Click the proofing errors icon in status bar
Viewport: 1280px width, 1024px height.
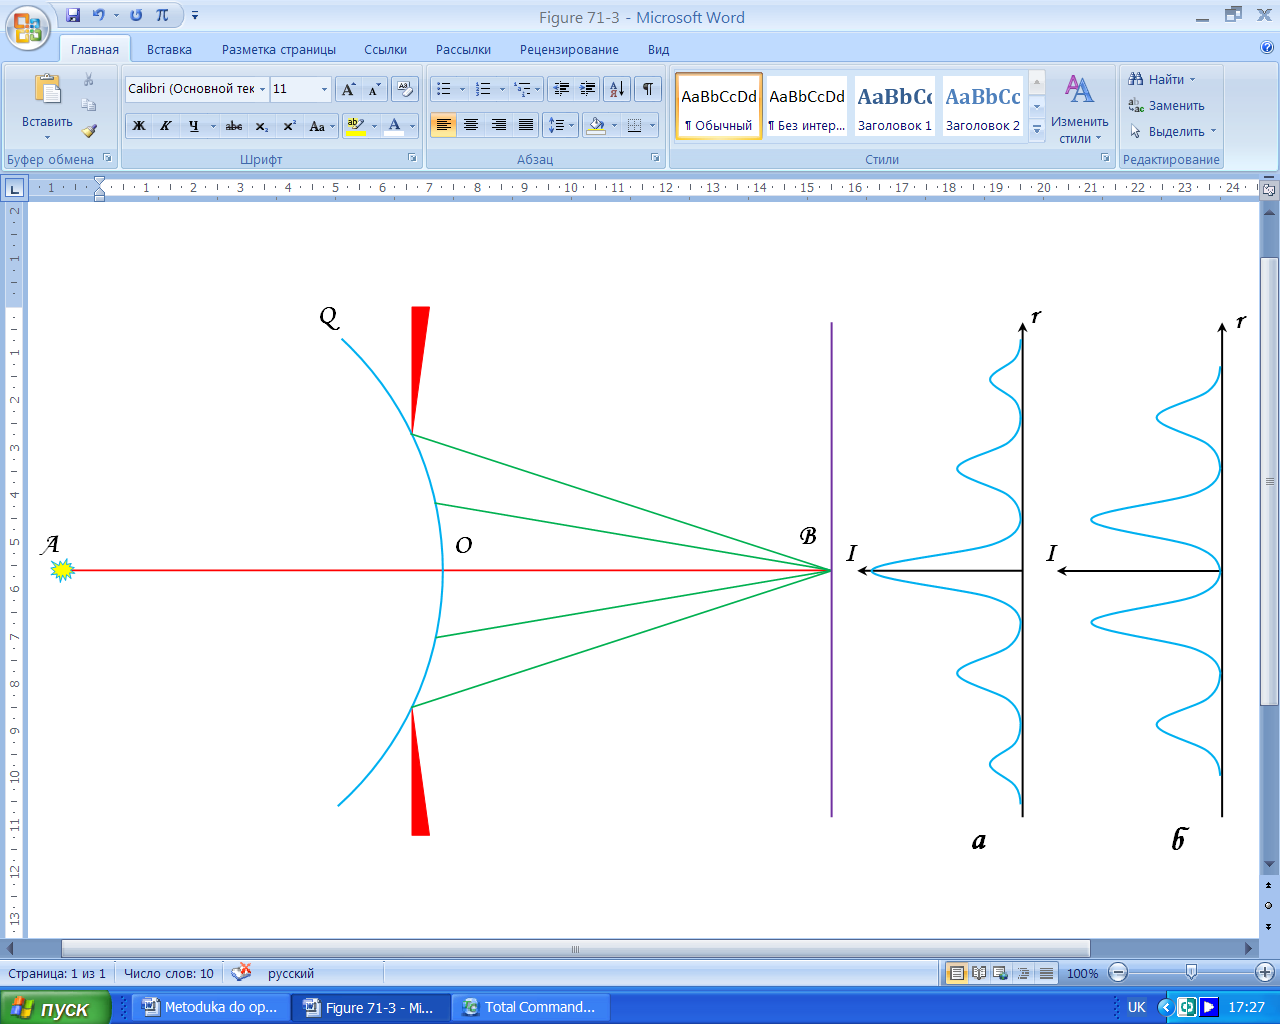[x=241, y=973]
